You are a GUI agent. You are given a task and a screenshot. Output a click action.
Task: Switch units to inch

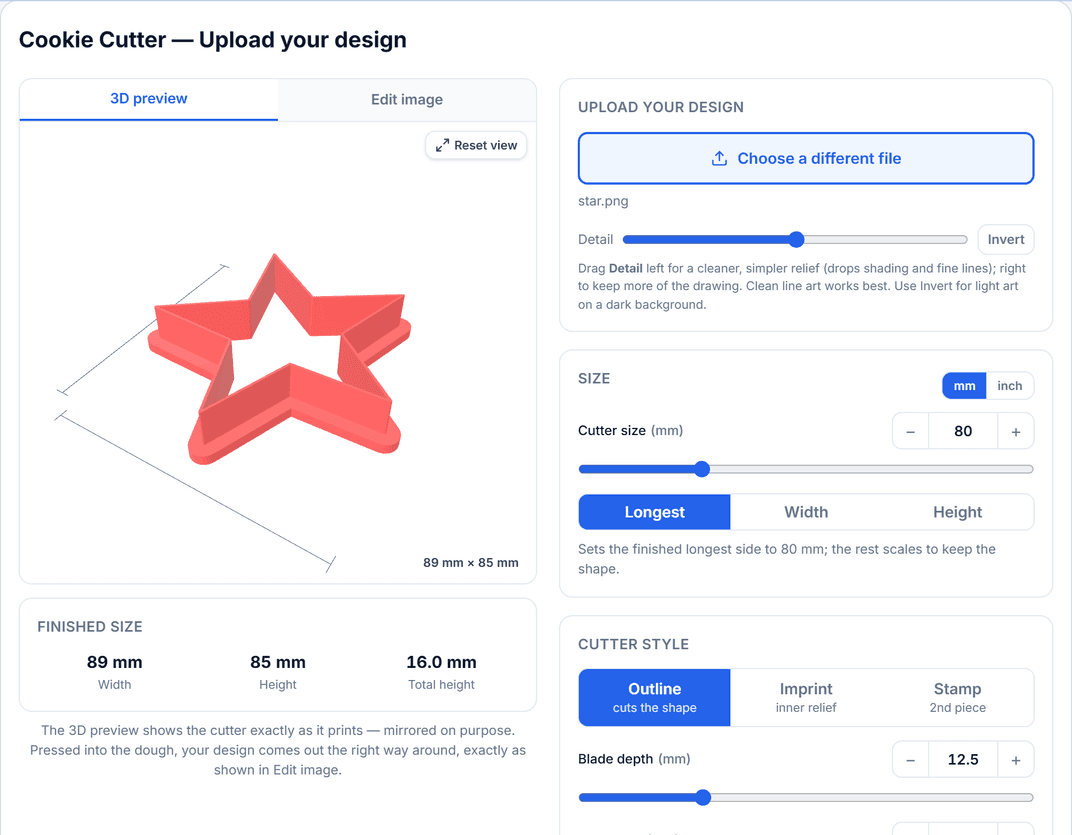pos(1009,386)
